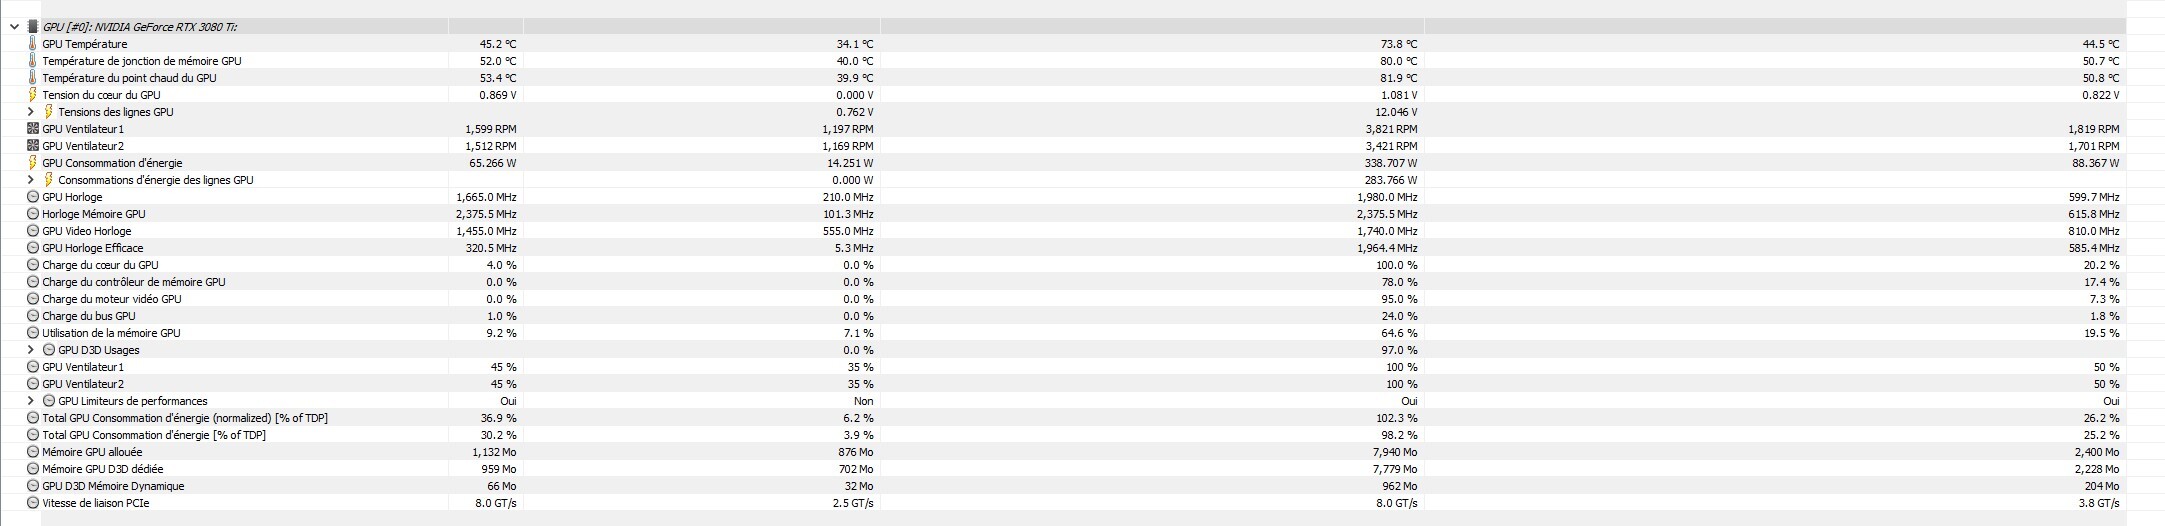Click the GPU chip icon for RTX 3080 Ti
The image size is (2165, 526).
click(33, 27)
